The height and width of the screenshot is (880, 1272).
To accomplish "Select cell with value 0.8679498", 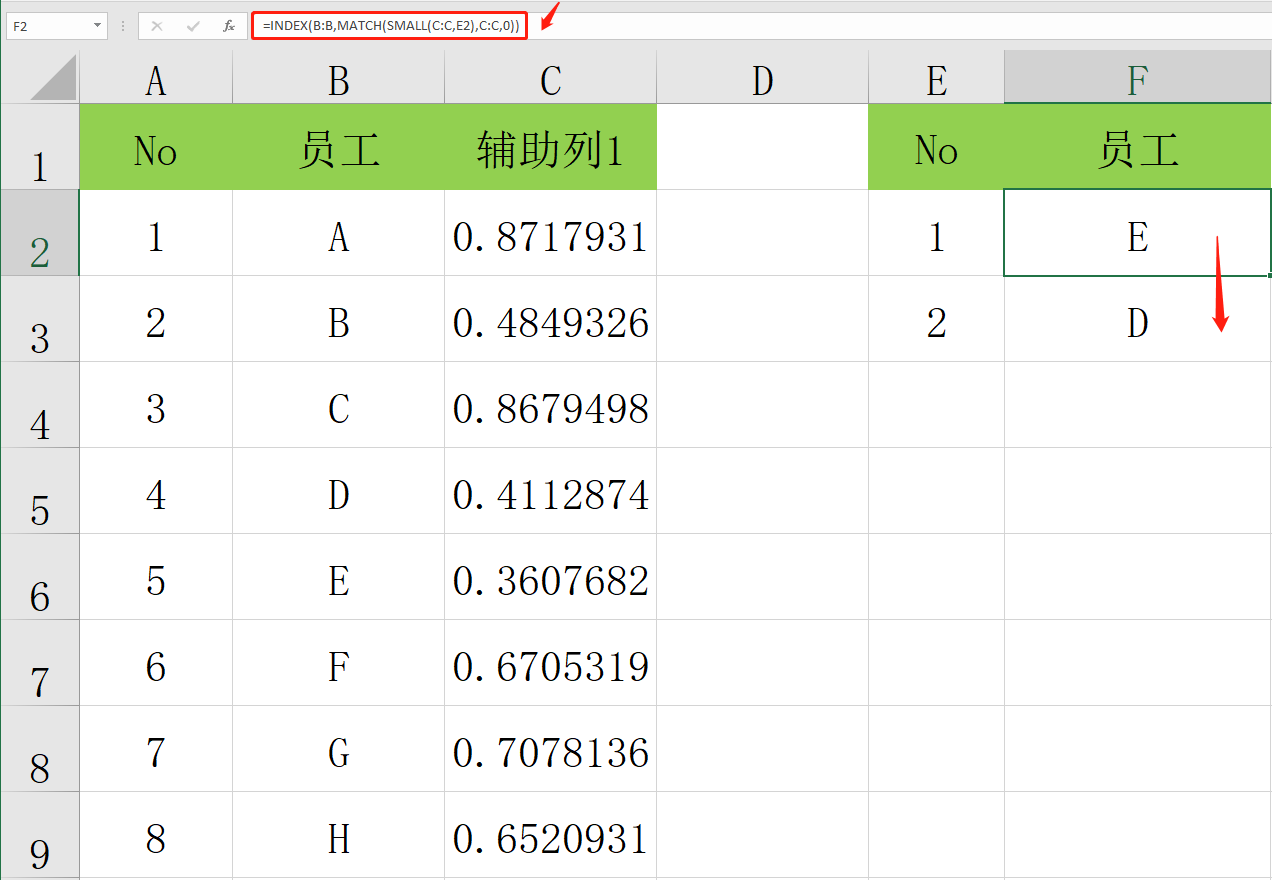I will (551, 405).
